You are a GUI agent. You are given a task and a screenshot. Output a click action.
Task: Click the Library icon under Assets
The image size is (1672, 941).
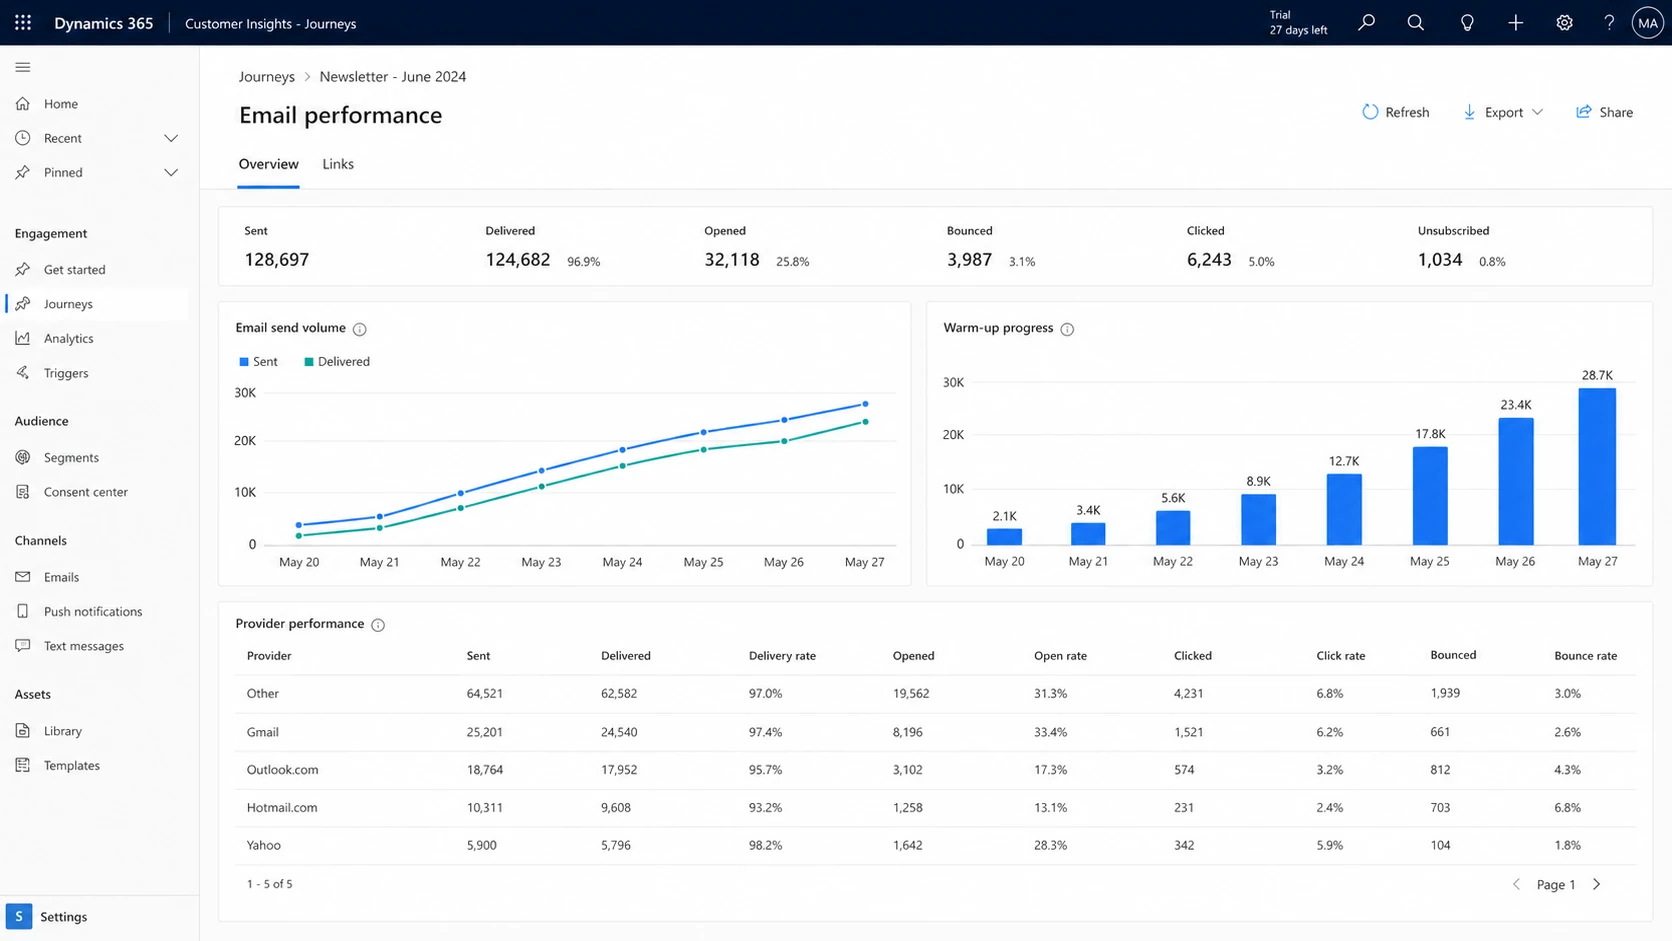pyautogui.click(x=23, y=731)
